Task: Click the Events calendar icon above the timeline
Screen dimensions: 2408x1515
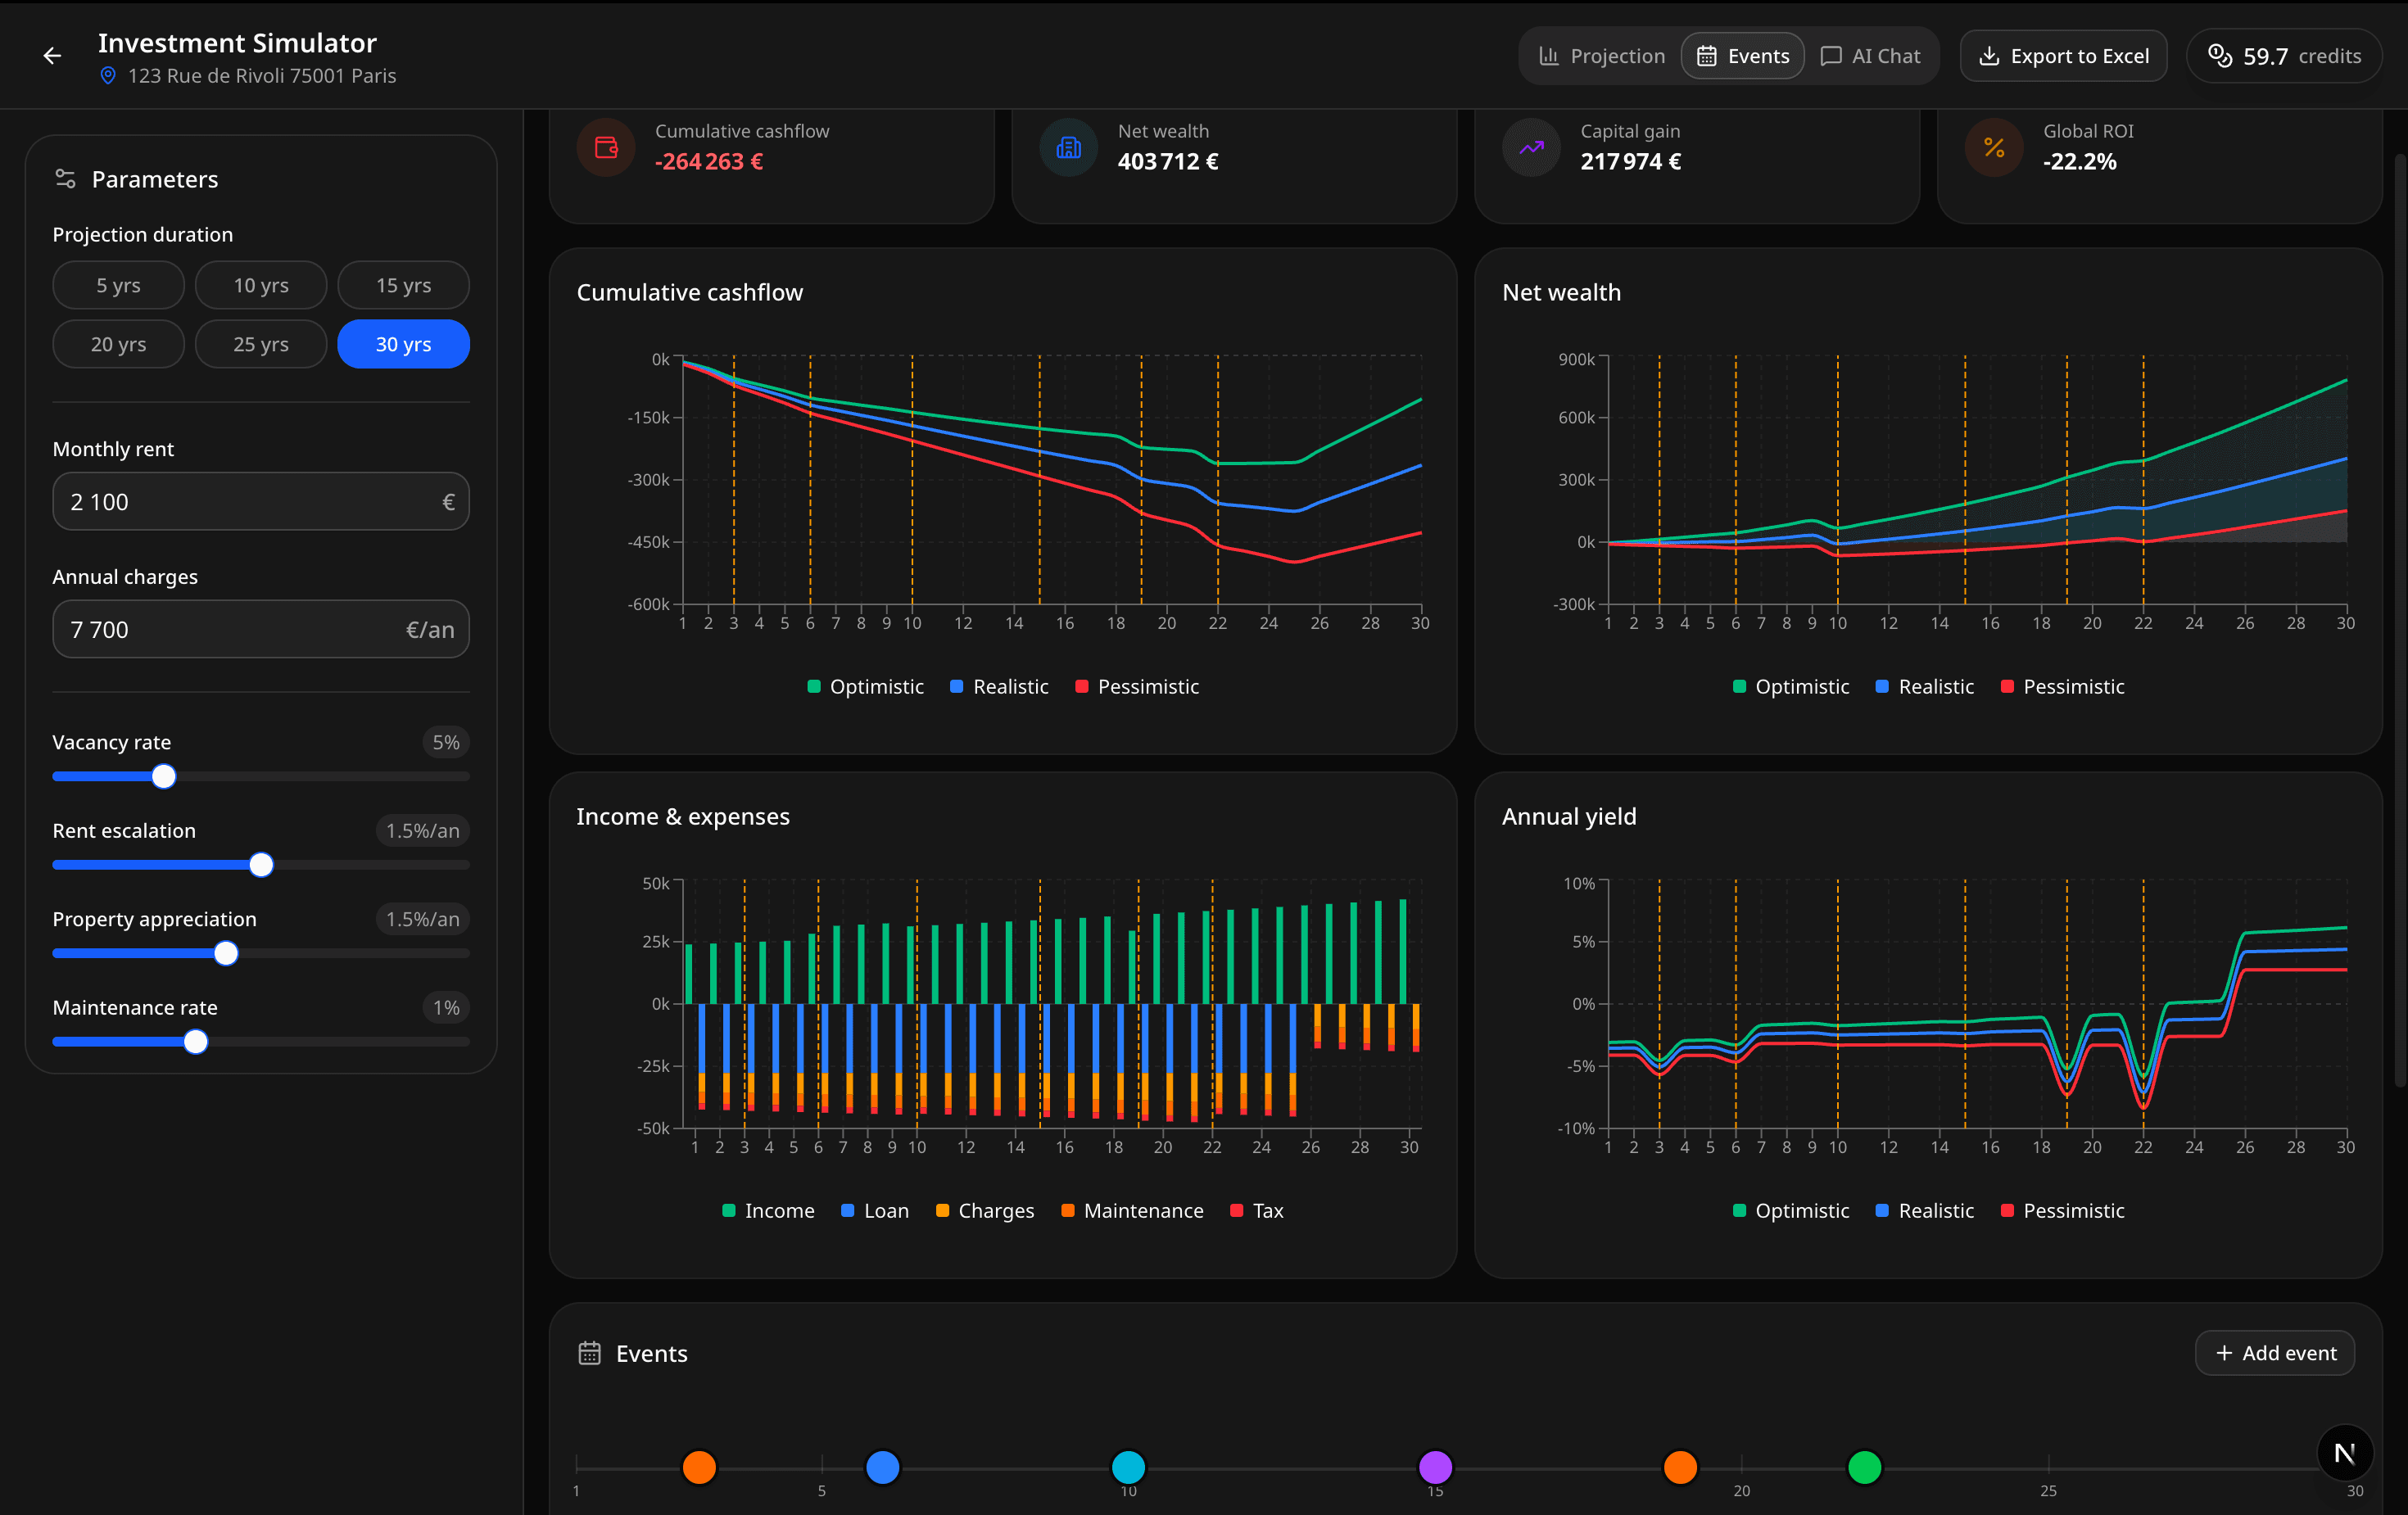Action: pos(591,1353)
